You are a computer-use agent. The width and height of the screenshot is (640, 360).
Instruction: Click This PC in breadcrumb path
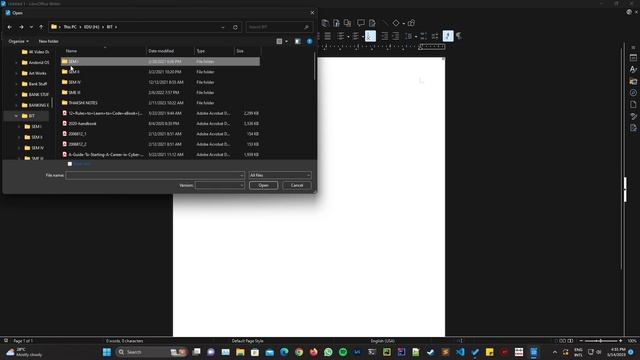(70, 27)
